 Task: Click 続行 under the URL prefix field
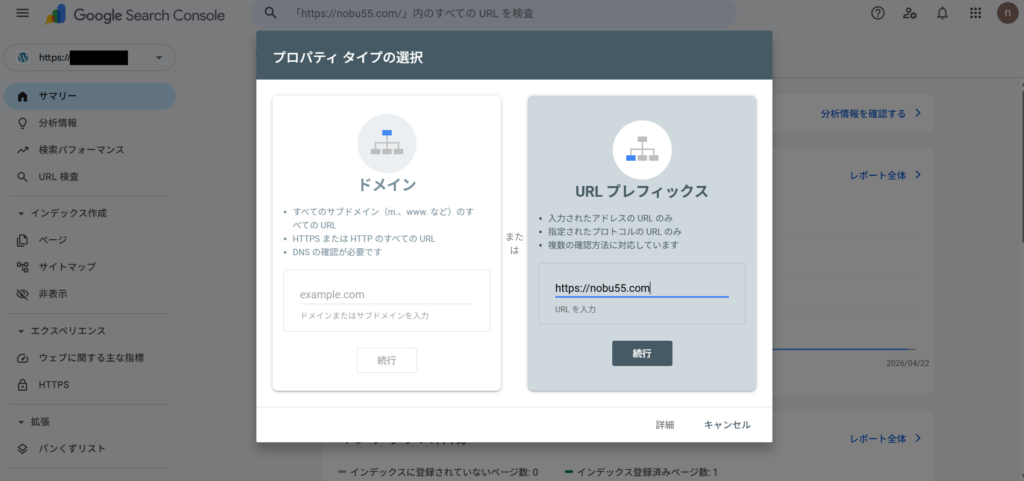[641, 353]
